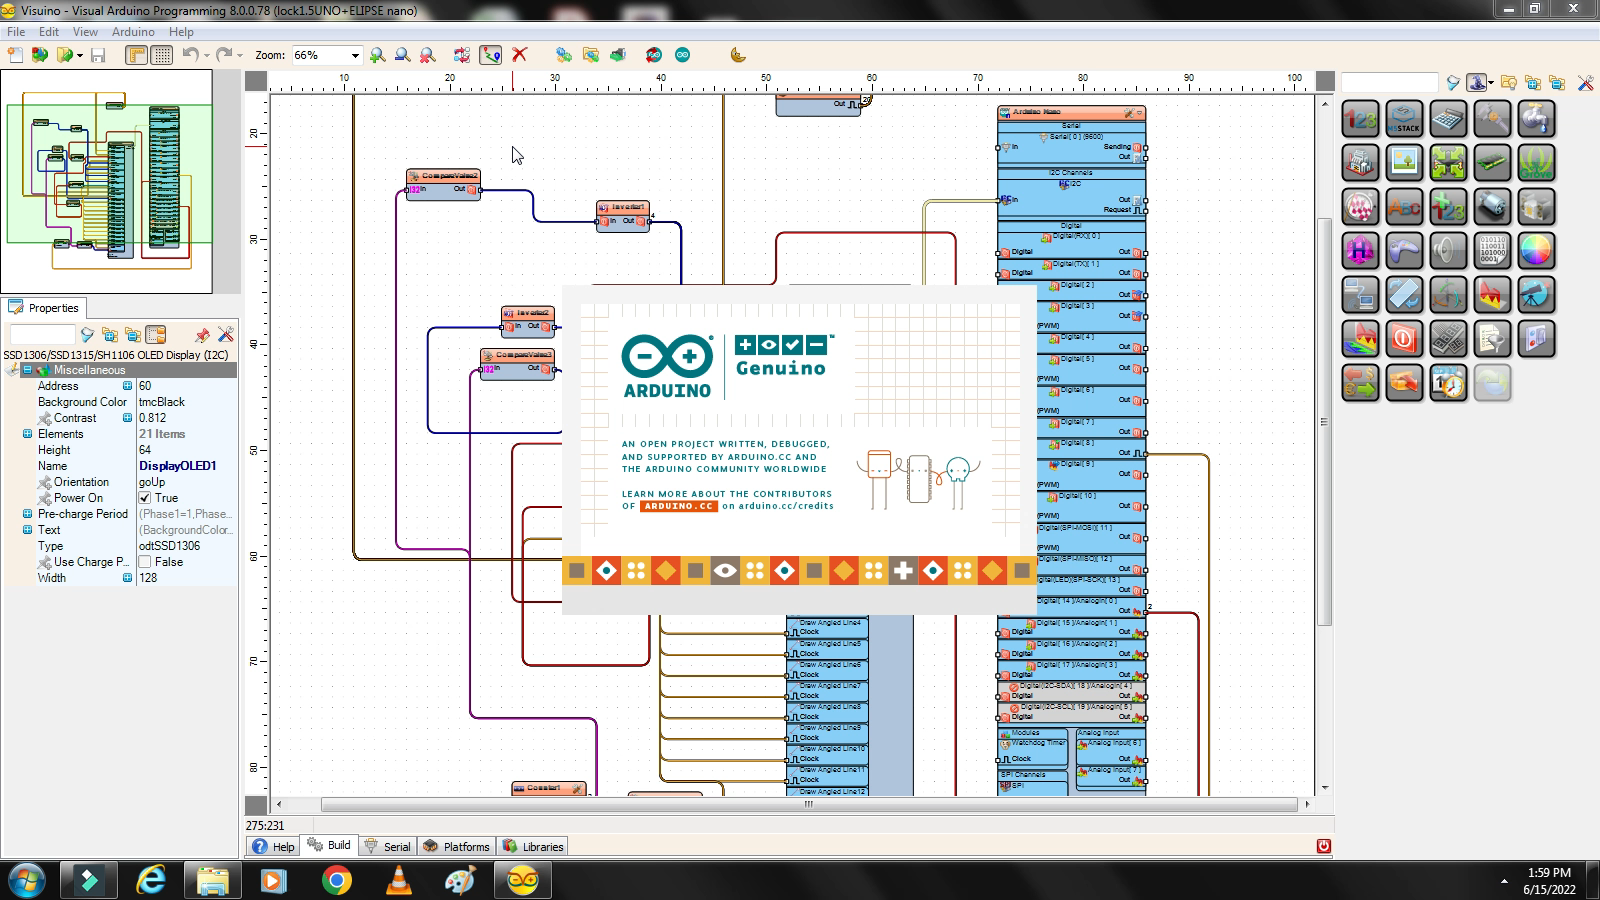Expand the Elements property with 21 Items
The image size is (1600, 900).
click(28, 433)
